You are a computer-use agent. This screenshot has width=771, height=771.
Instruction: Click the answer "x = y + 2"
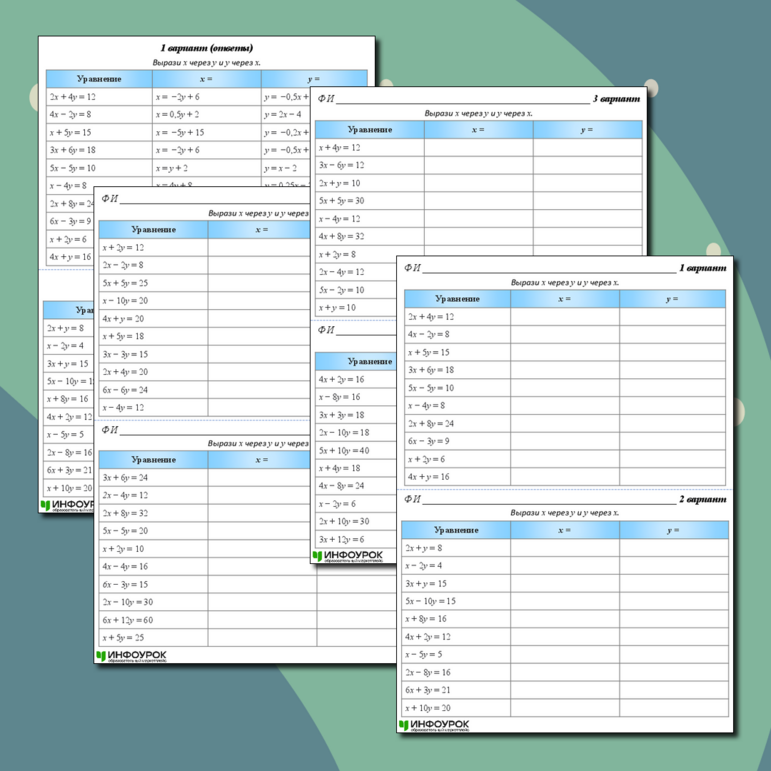[x=172, y=168]
